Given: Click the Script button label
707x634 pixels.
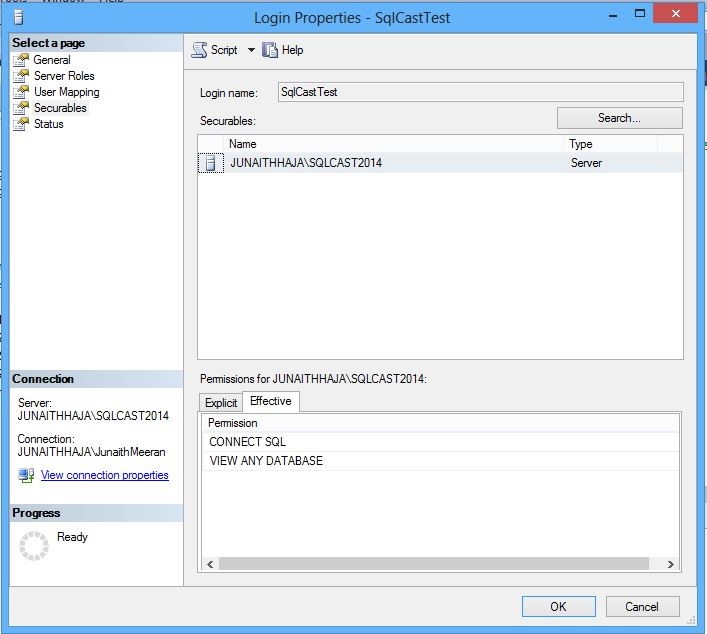Looking at the screenshot, I should point(224,50).
